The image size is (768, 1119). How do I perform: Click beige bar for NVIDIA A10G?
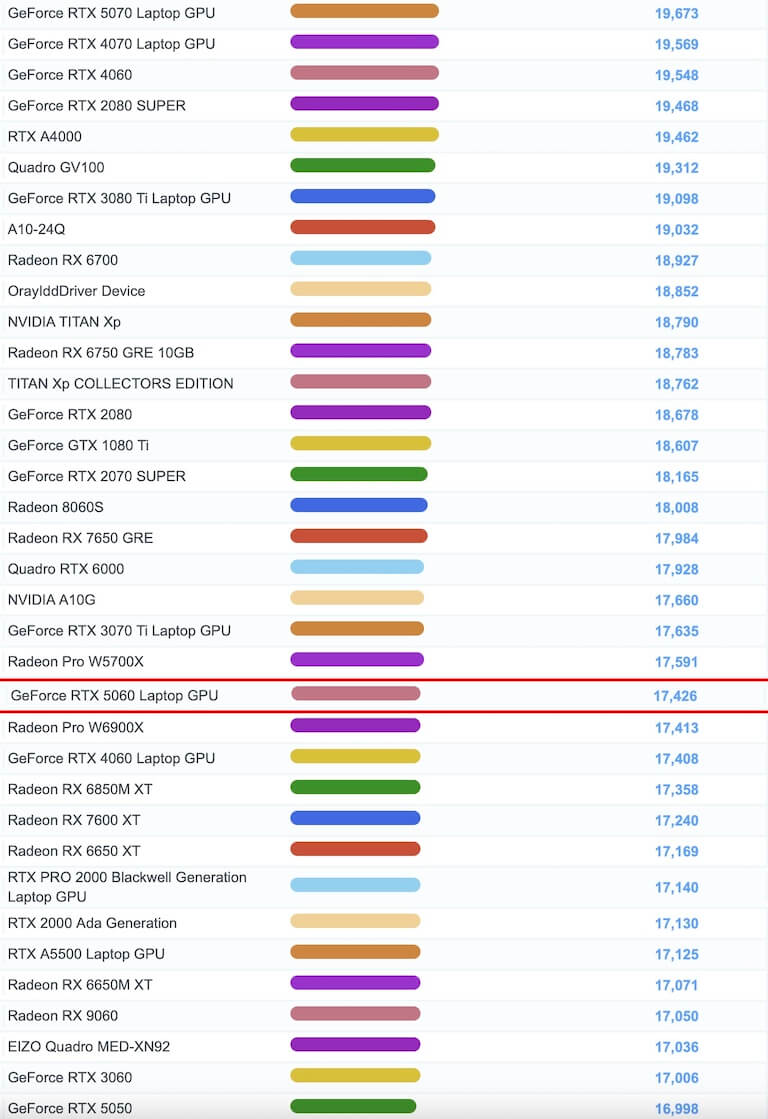pos(358,597)
